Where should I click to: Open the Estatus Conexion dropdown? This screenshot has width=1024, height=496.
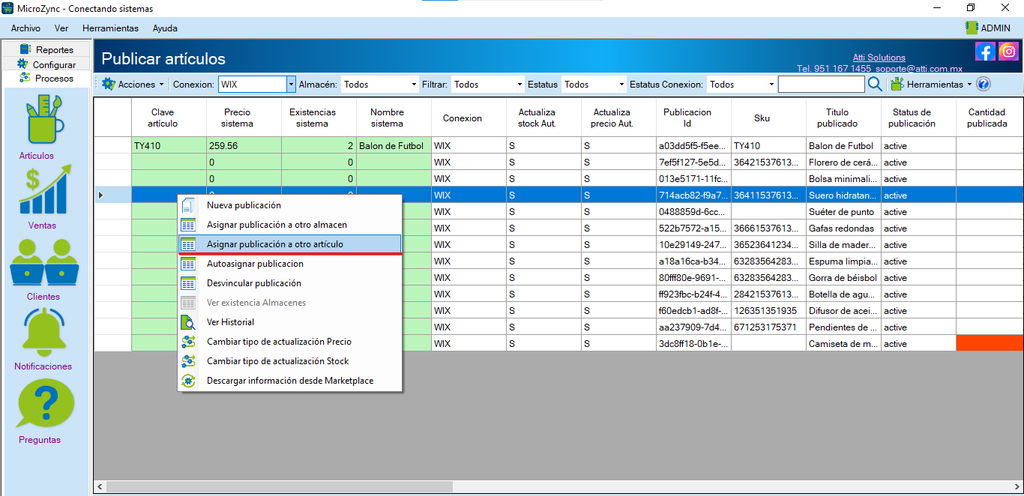[771, 84]
